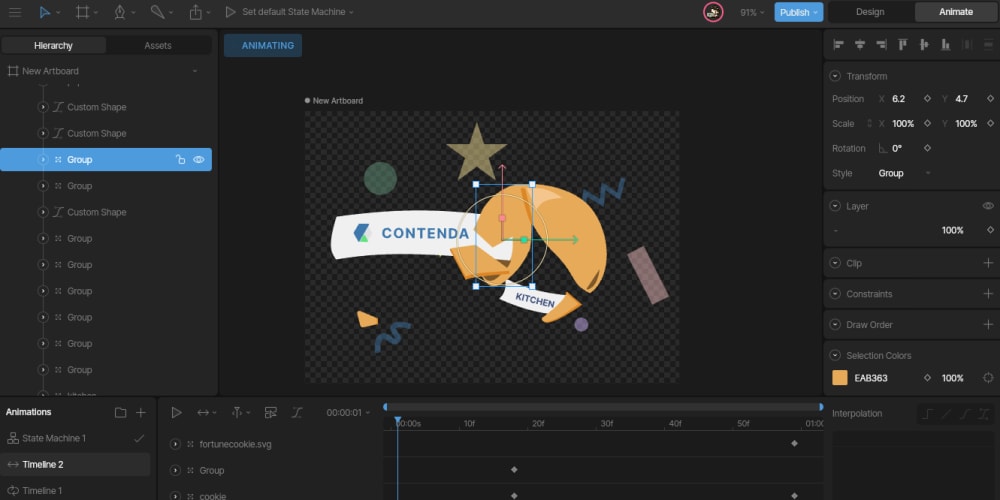Viewport: 1000px width, 500px height.
Task: Create a new animations folder
Action: [121, 412]
